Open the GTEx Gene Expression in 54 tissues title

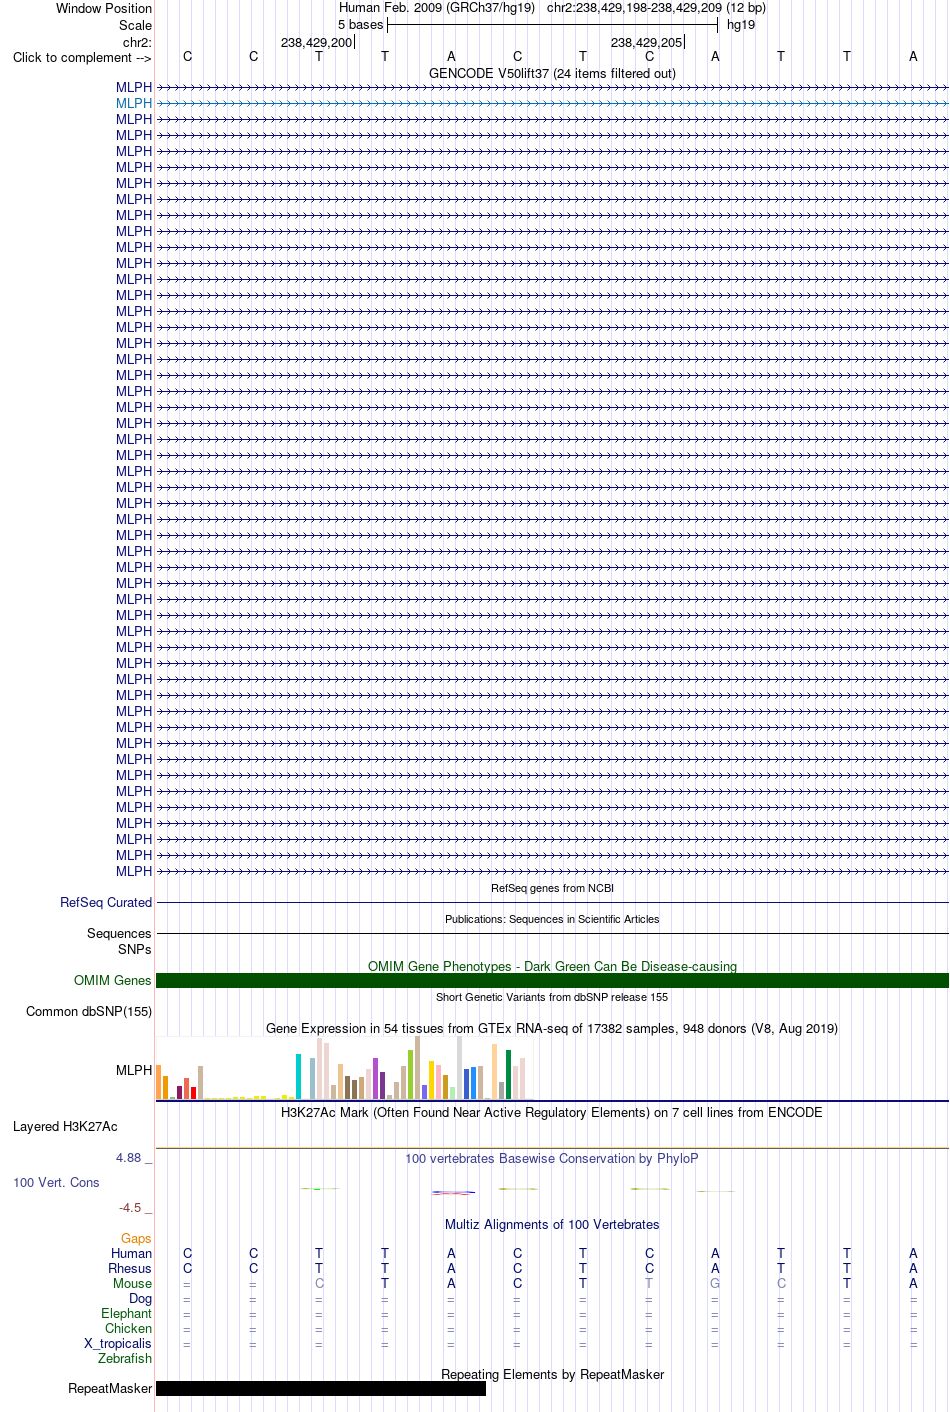pos(552,1028)
